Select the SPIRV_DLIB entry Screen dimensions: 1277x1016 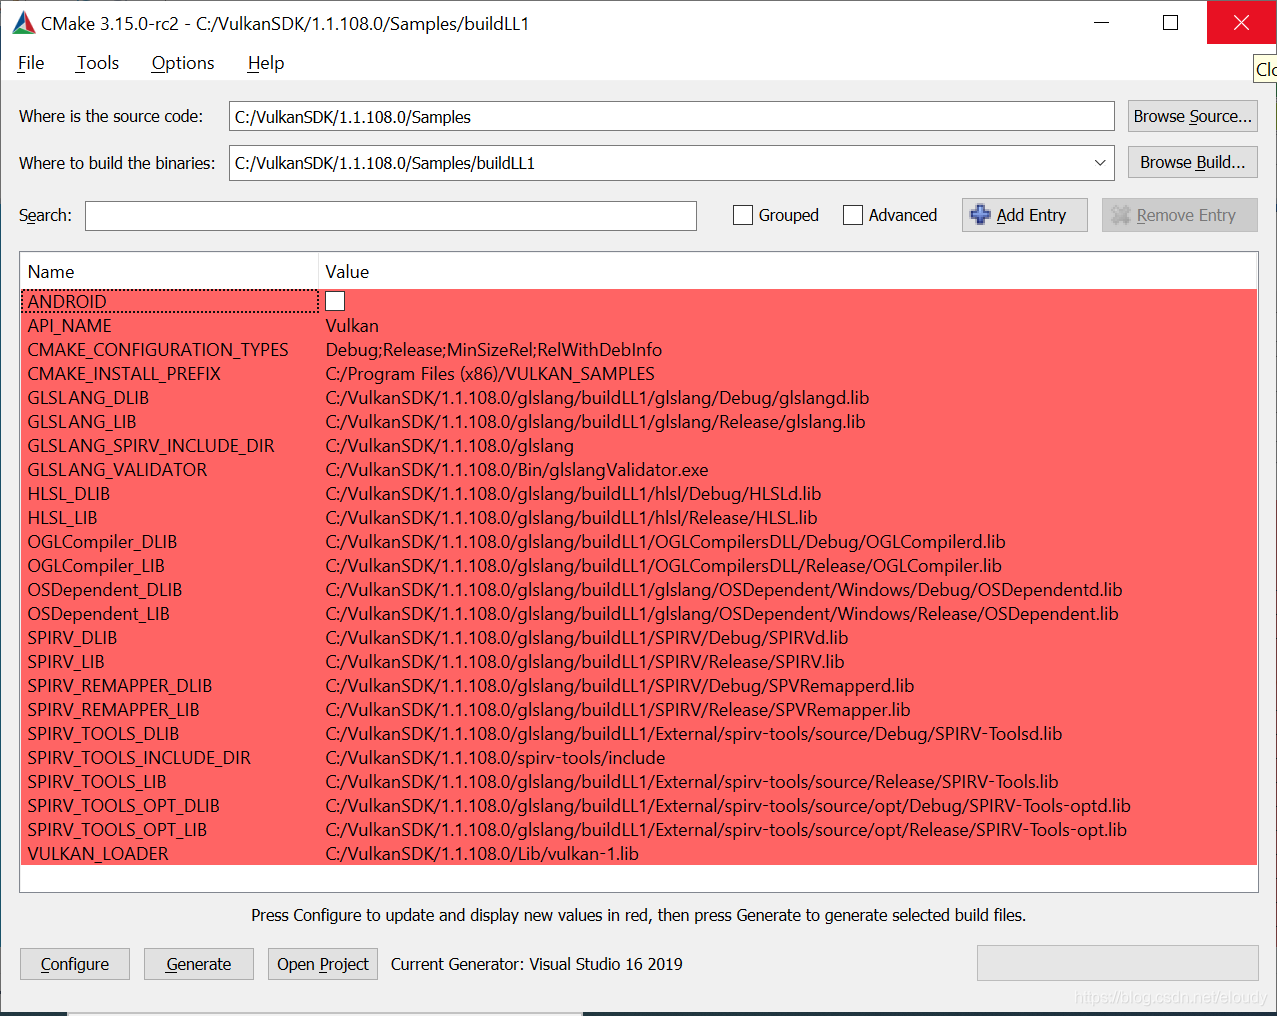coord(72,638)
